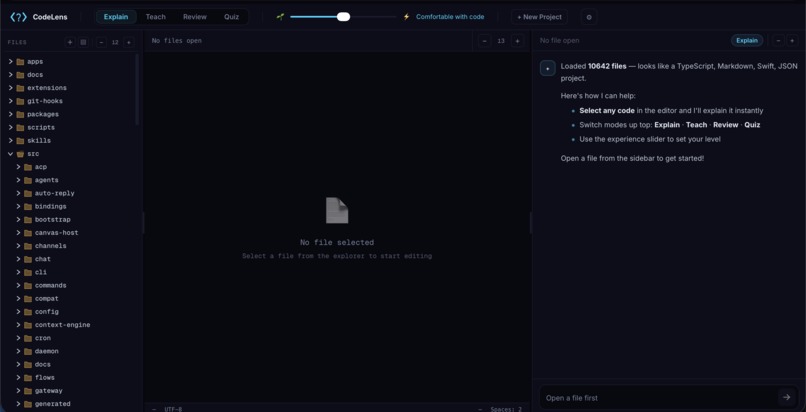
Task: Click the 10642 files text in the chat
Action: point(607,66)
